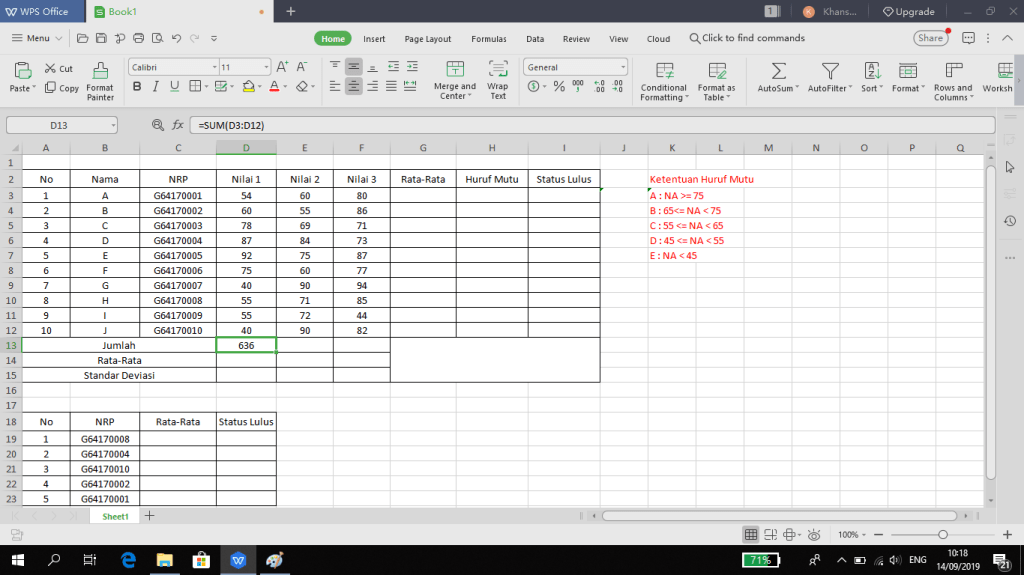Click the AutoSum sigma icon
Viewport: 1024px width, 575px height.
[x=779, y=71]
